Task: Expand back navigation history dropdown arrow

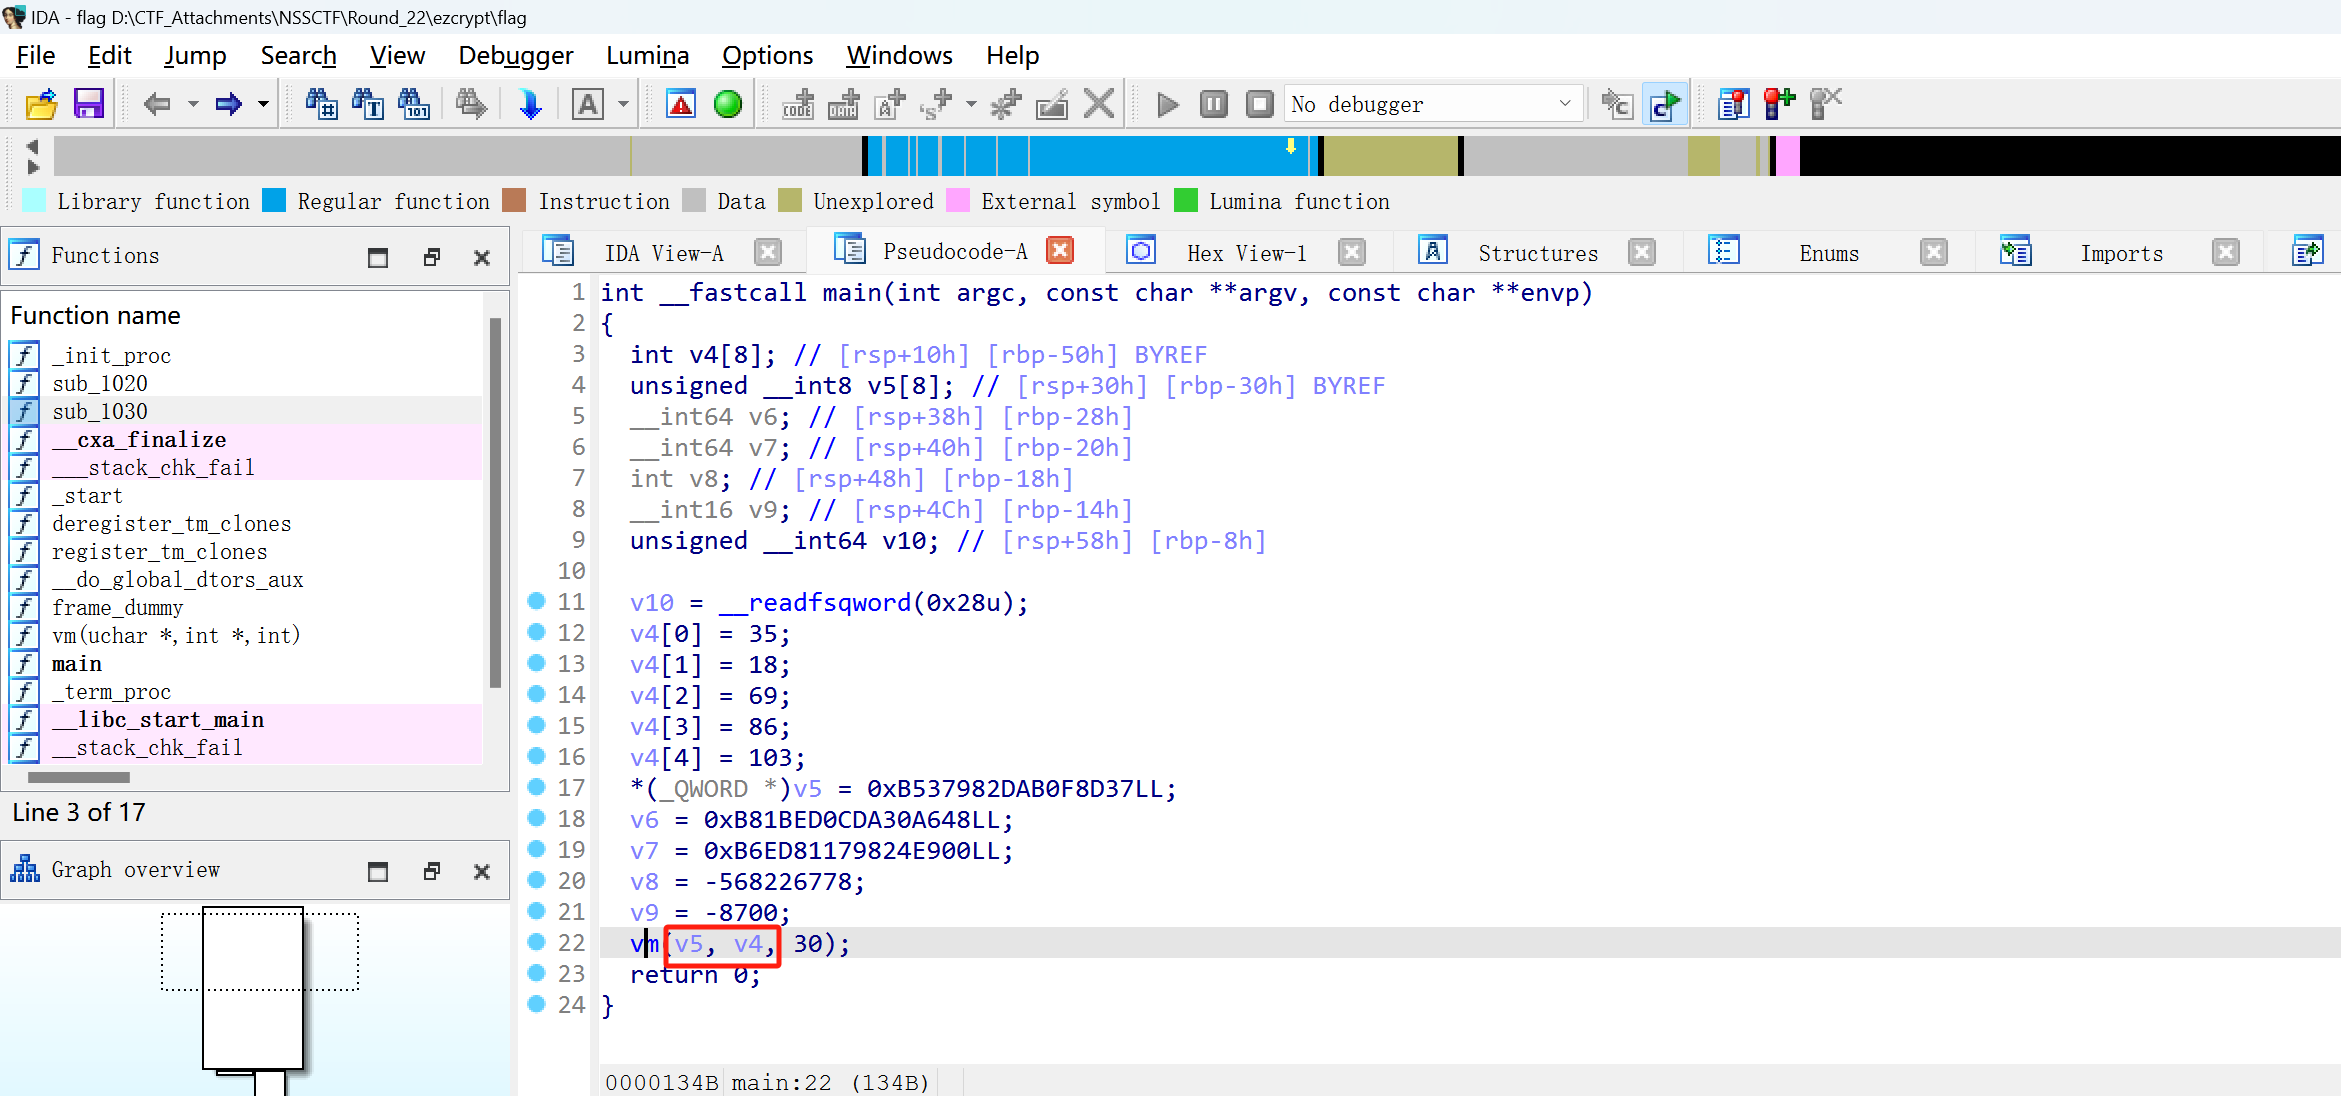Action: point(193,104)
